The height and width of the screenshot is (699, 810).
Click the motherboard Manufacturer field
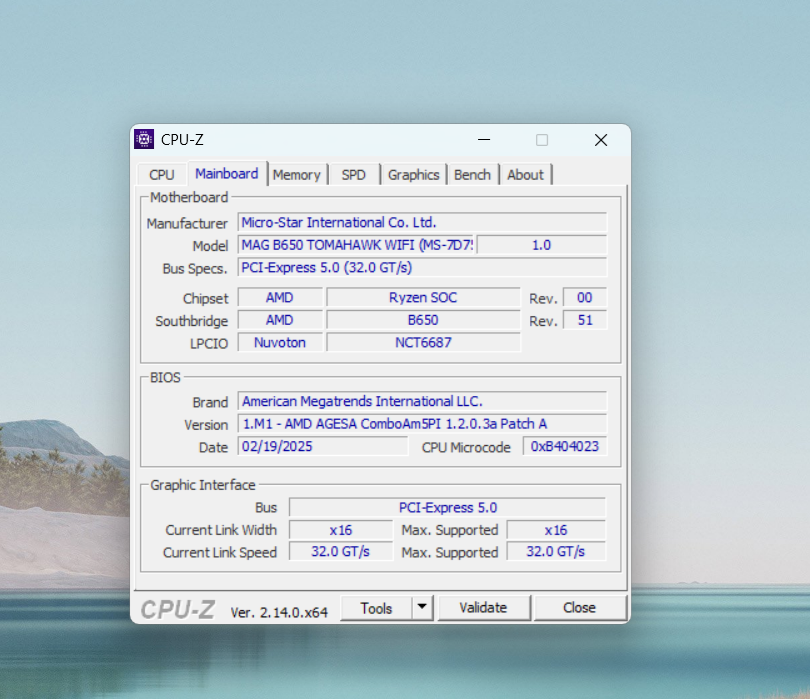point(421,222)
